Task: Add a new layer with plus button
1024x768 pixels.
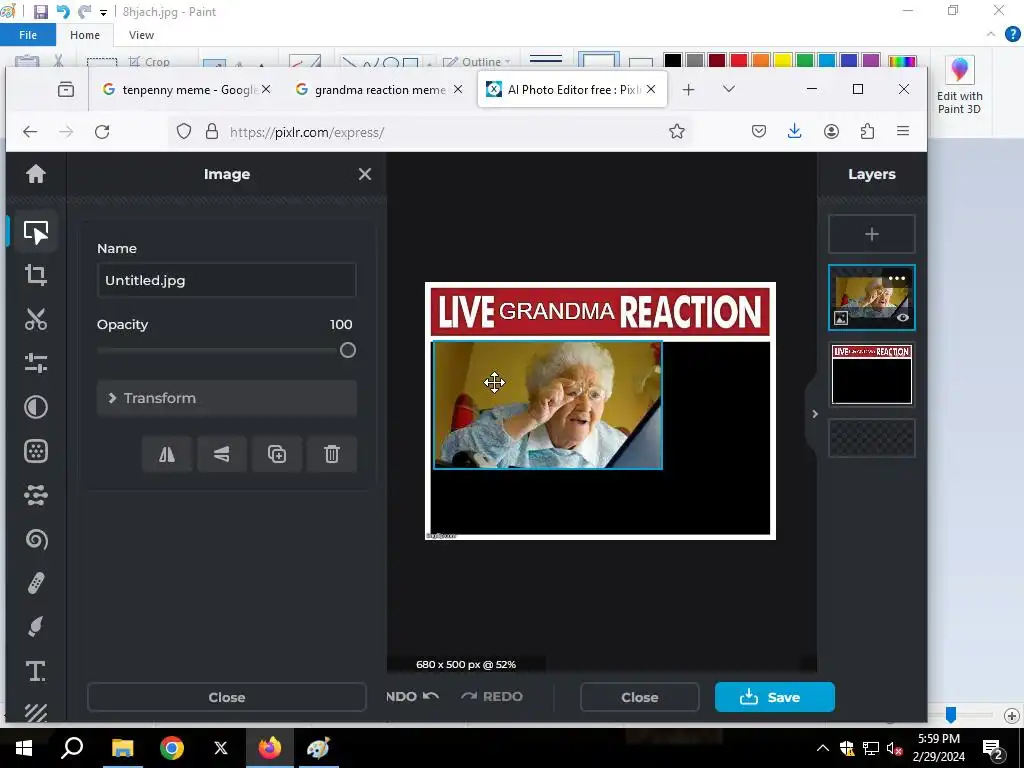Action: 872,234
